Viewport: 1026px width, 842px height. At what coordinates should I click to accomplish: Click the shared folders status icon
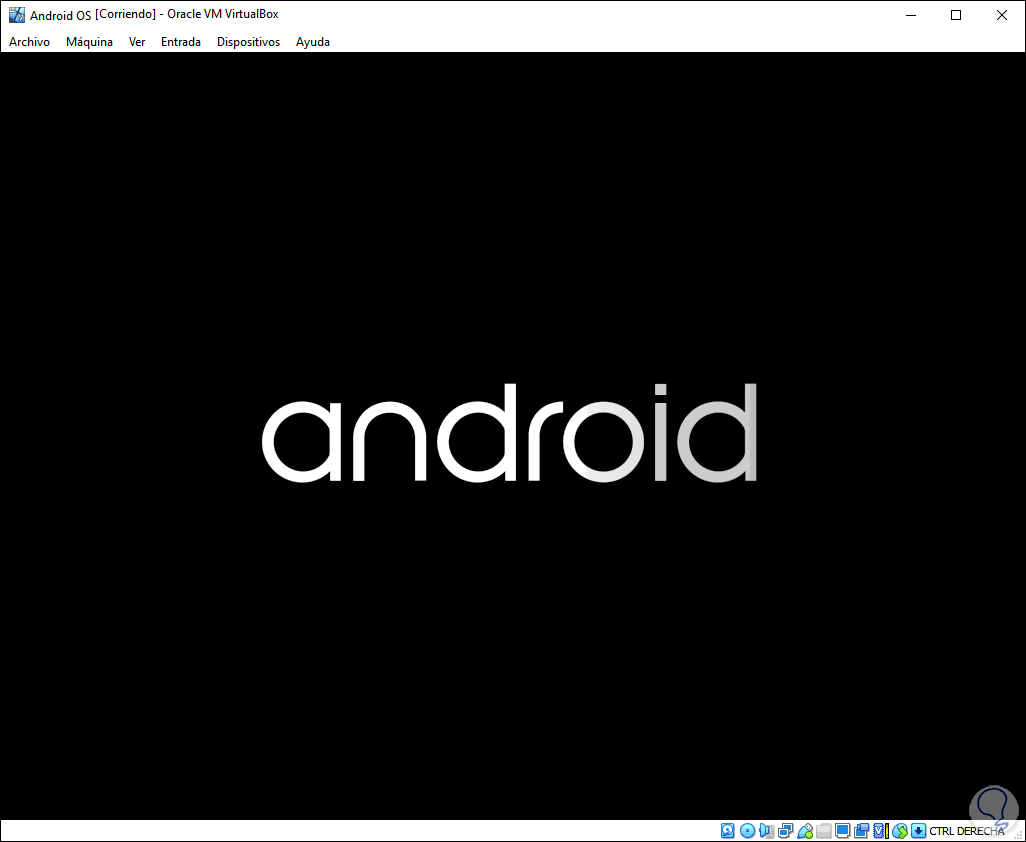[824, 831]
